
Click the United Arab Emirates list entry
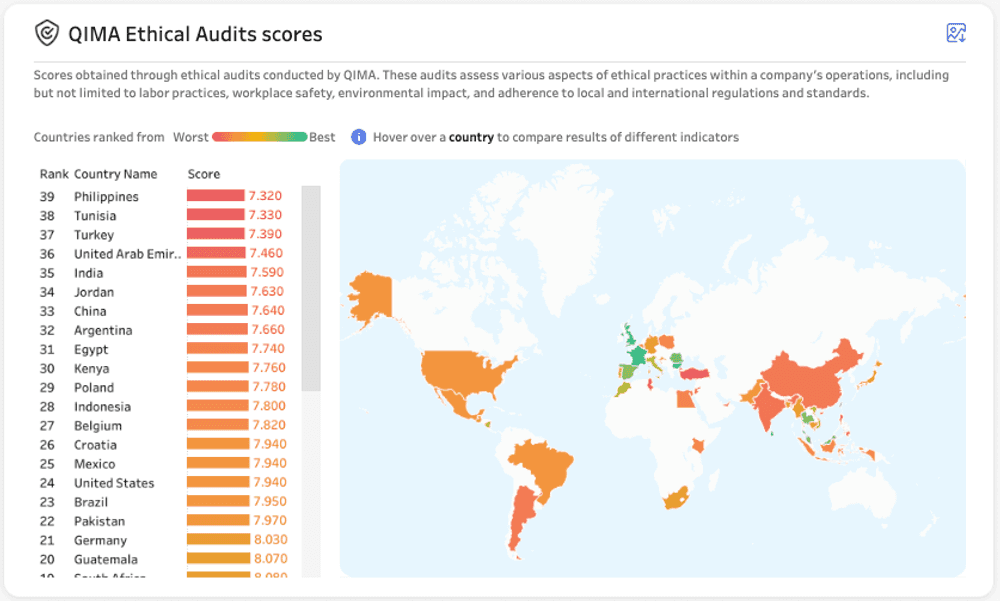point(128,254)
